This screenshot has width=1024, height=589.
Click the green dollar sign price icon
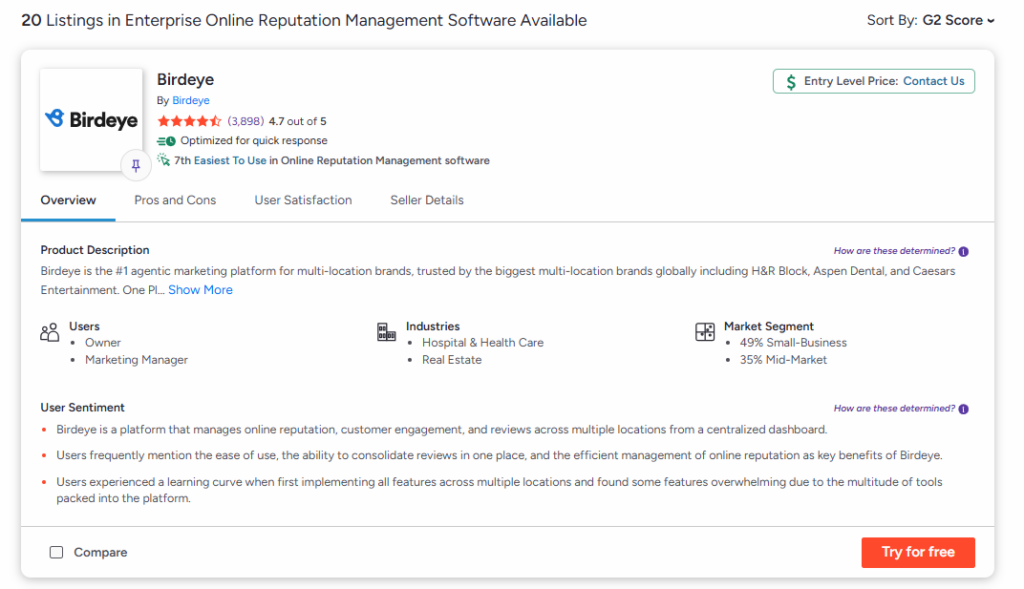(x=791, y=82)
